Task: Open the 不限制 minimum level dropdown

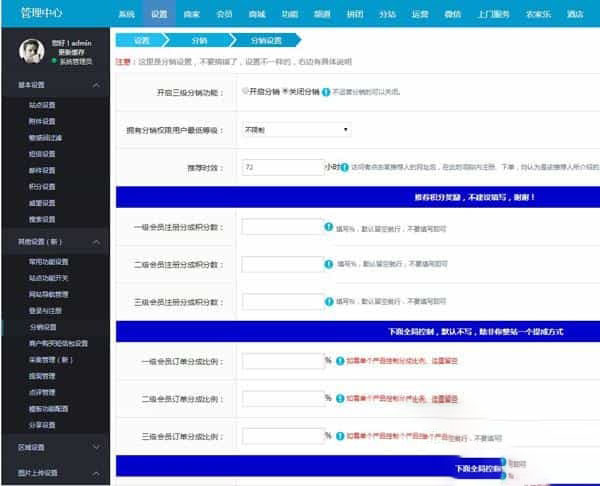Action: tap(296, 129)
